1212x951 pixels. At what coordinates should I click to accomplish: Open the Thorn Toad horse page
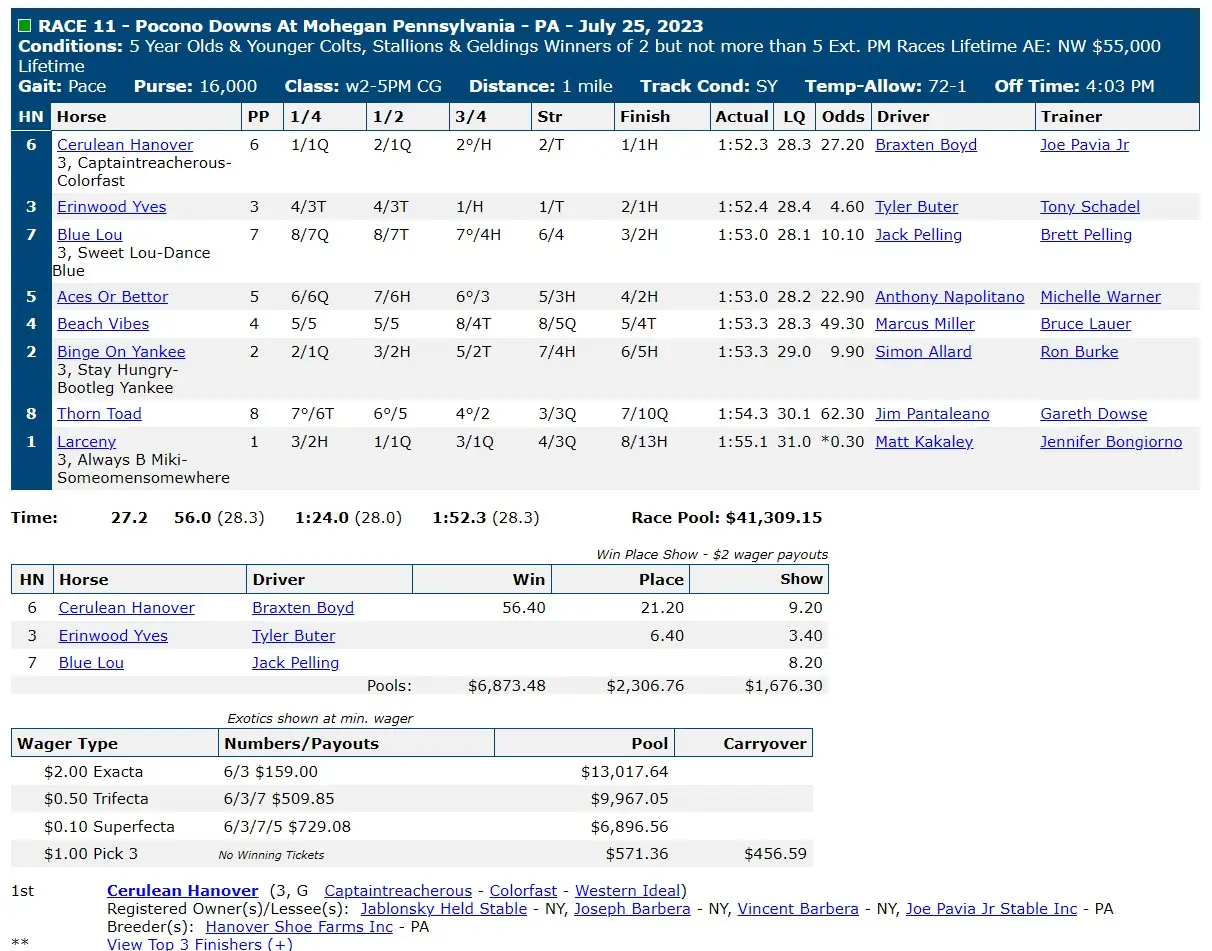tap(99, 414)
